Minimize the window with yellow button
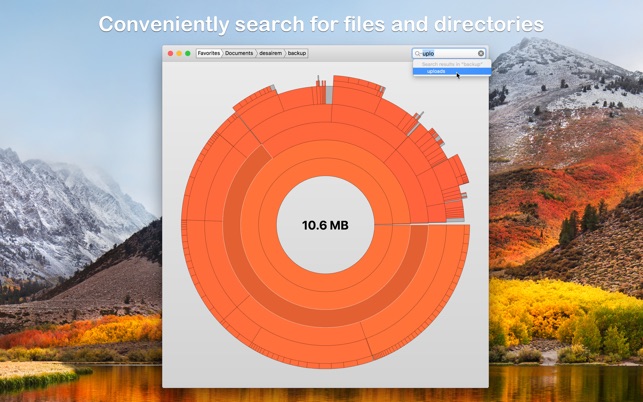This screenshot has width=643, height=402. tap(179, 53)
